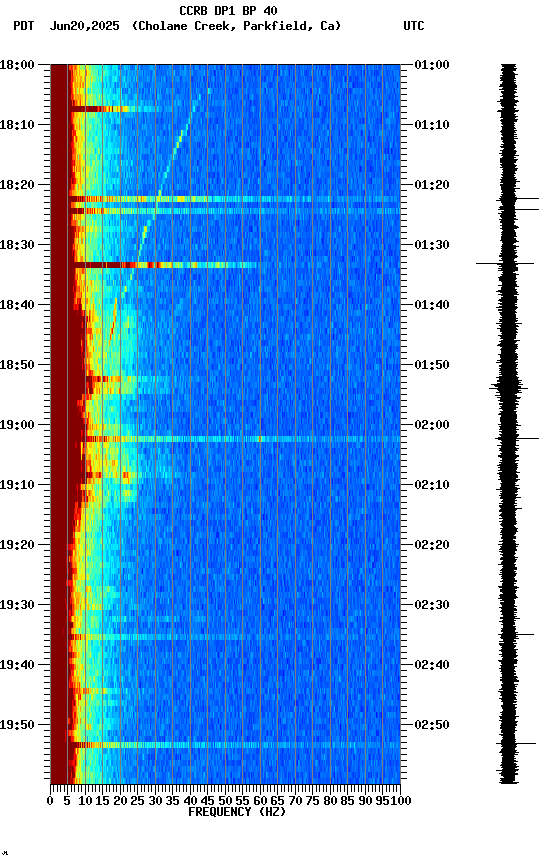
Task: Click the broadband event streak near 18:33 PDT
Action: [163, 265]
